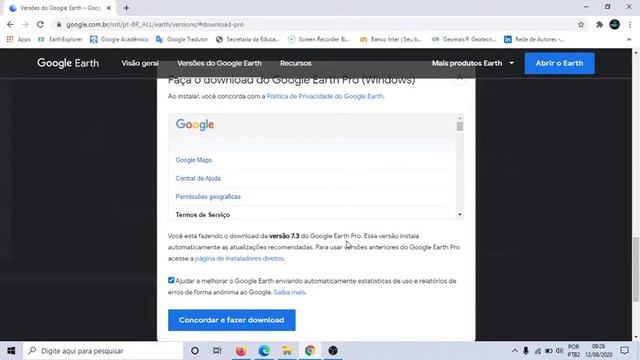Open the Google Tradutor bookmark

182,39
